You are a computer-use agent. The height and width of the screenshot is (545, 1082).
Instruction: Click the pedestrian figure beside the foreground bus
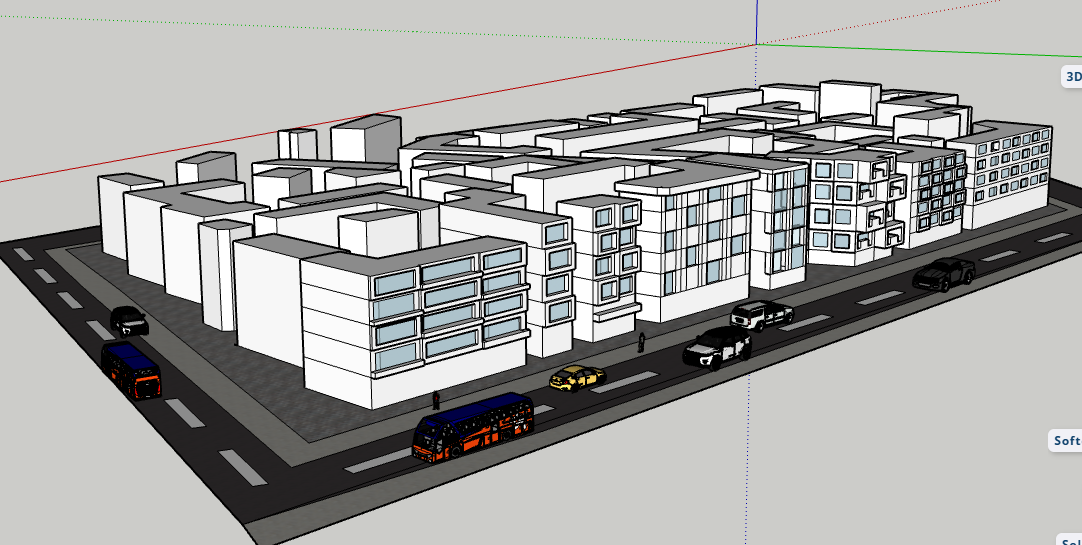coord(436,400)
